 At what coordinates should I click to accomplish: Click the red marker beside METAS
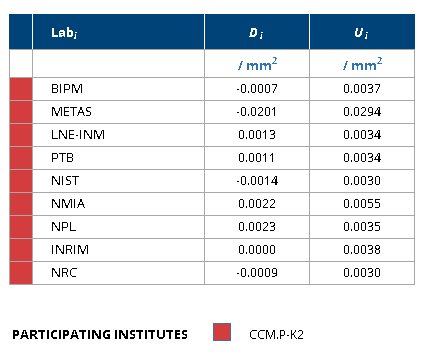tap(21, 112)
